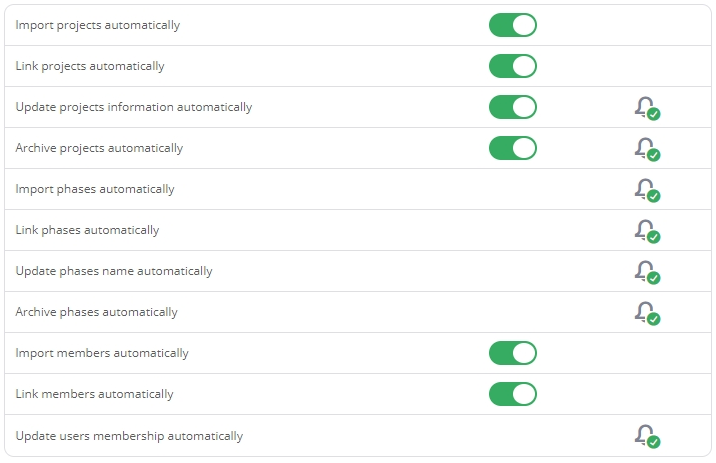The width and height of the screenshot is (716, 463).
Task: Click the Update phases name automatically label
Action: [x=114, y=271]
